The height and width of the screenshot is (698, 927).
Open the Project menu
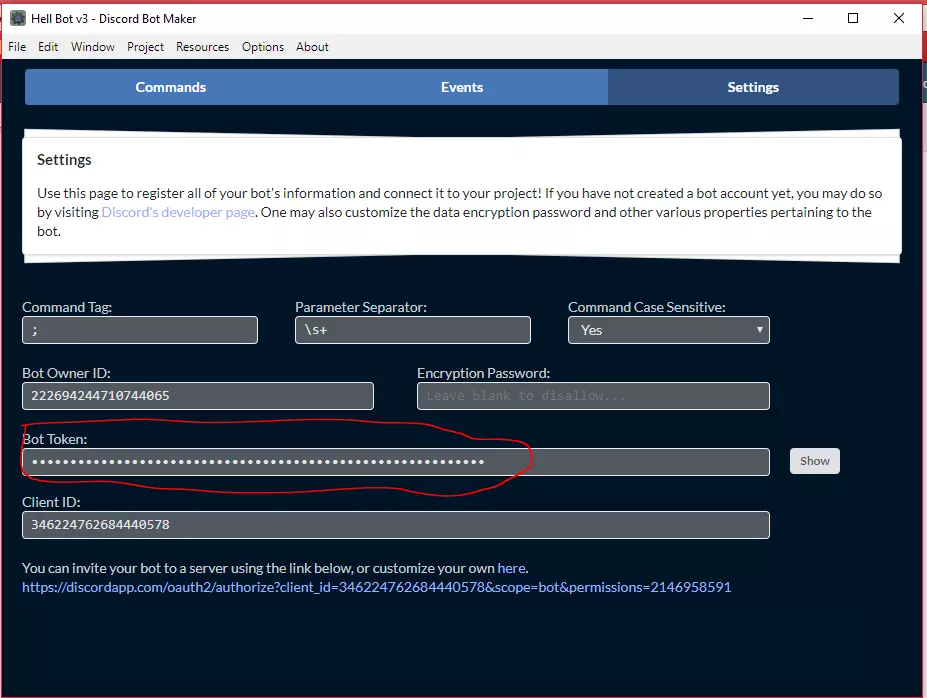click(145, 47)
